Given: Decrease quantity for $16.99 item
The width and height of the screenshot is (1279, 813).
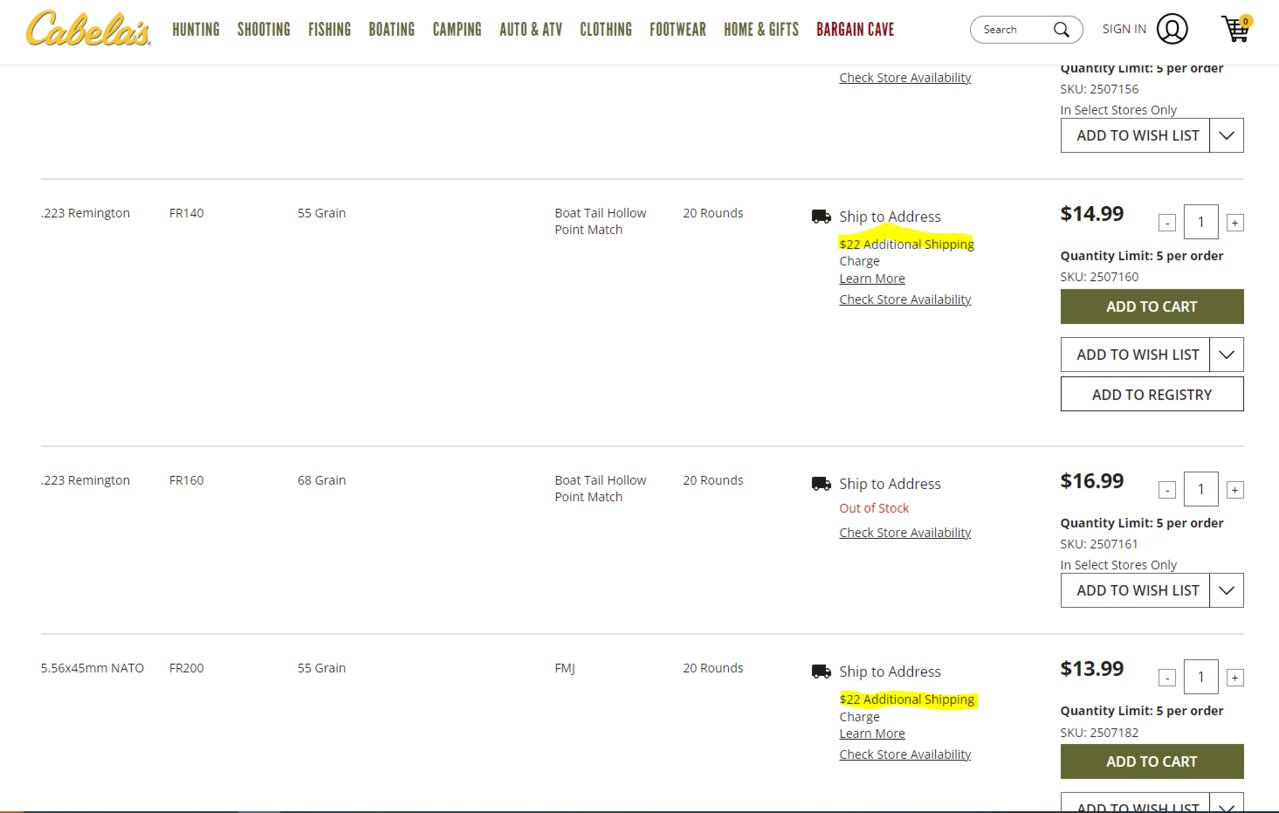Looking at the screenshot, I should click(1167, 489).
